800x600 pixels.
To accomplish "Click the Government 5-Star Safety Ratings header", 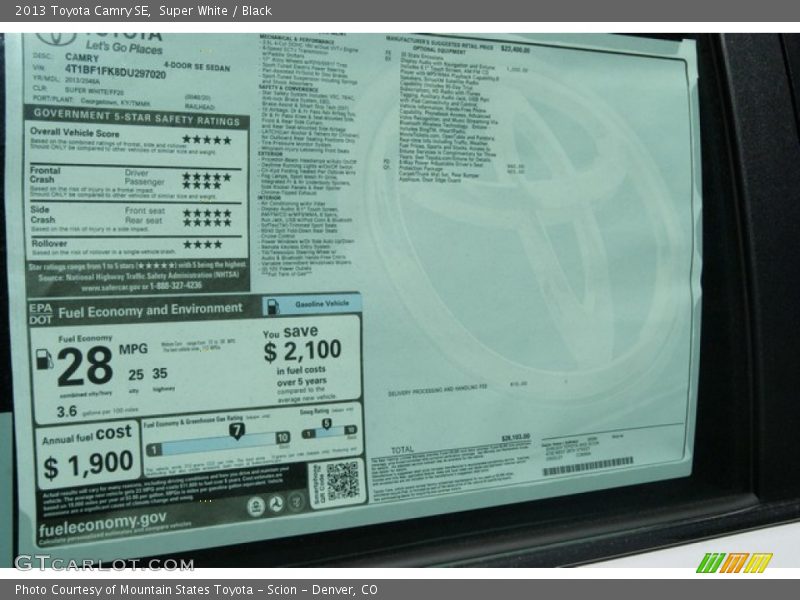I will [x=137, y=117].
